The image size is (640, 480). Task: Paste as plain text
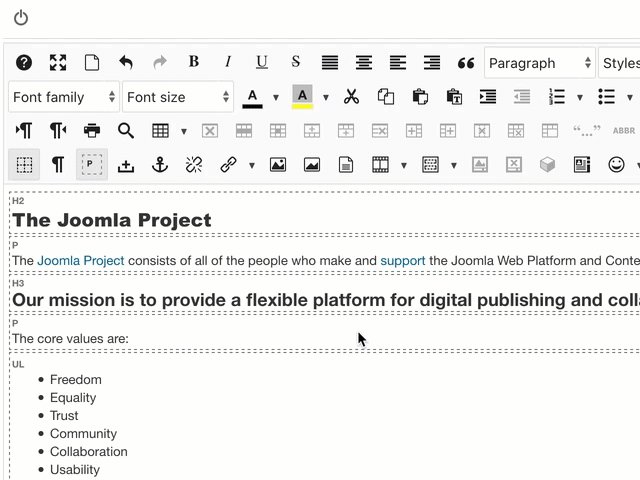[454, 97]
